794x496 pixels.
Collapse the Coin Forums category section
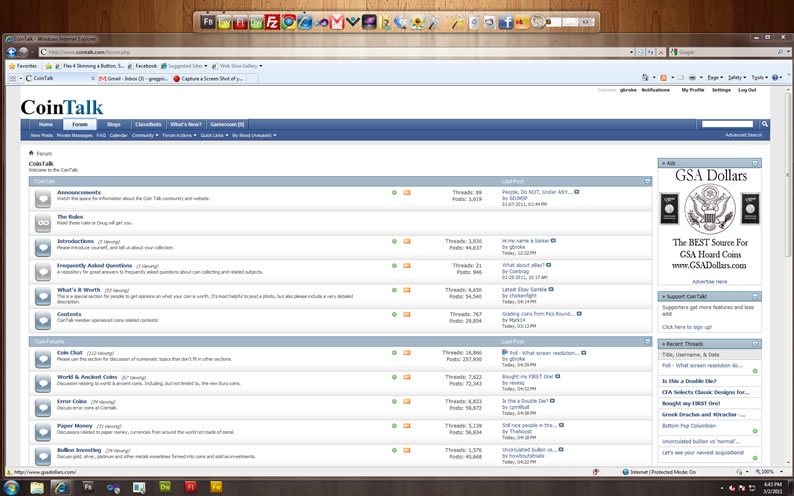click(647, 341)
